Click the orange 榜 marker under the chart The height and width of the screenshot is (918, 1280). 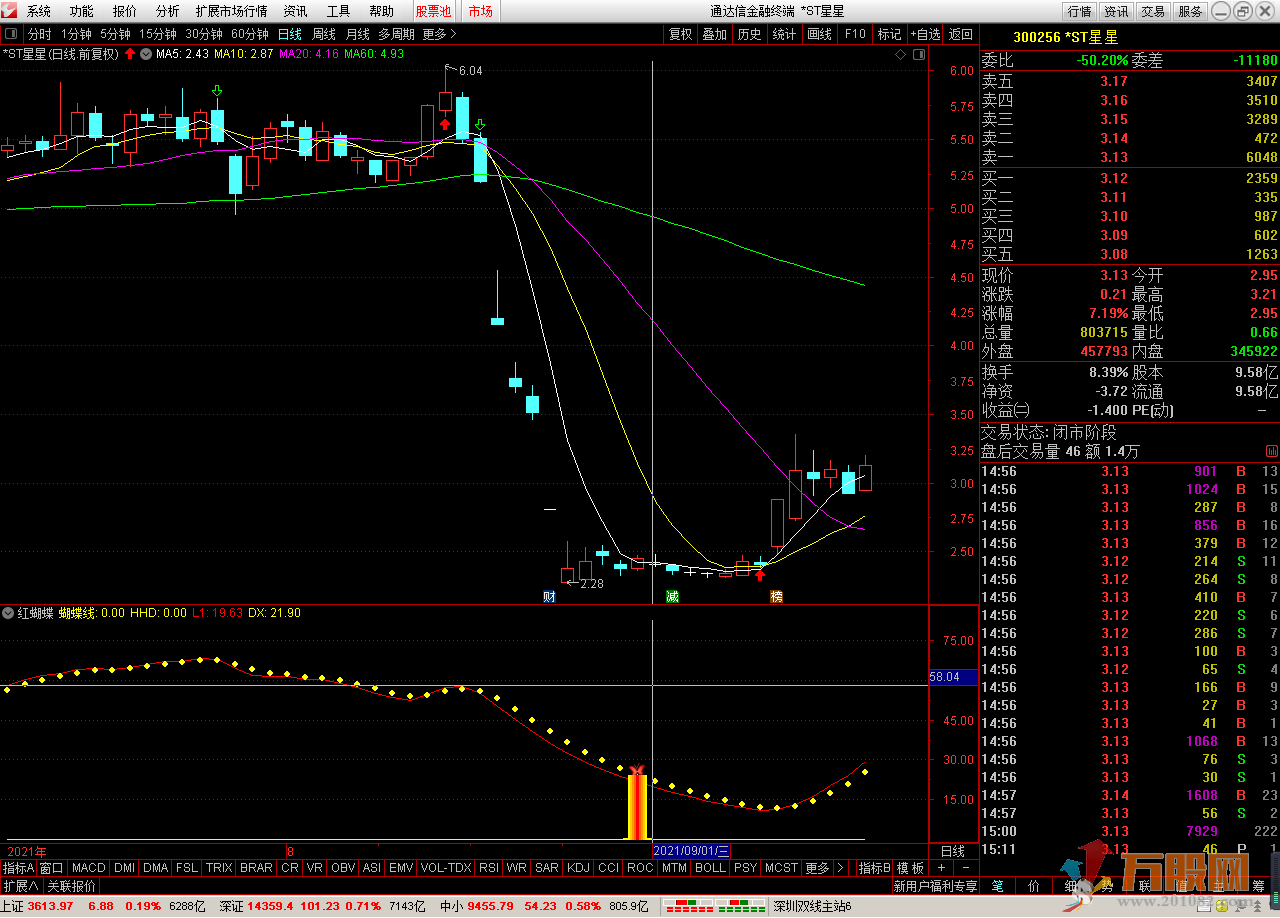777,597
